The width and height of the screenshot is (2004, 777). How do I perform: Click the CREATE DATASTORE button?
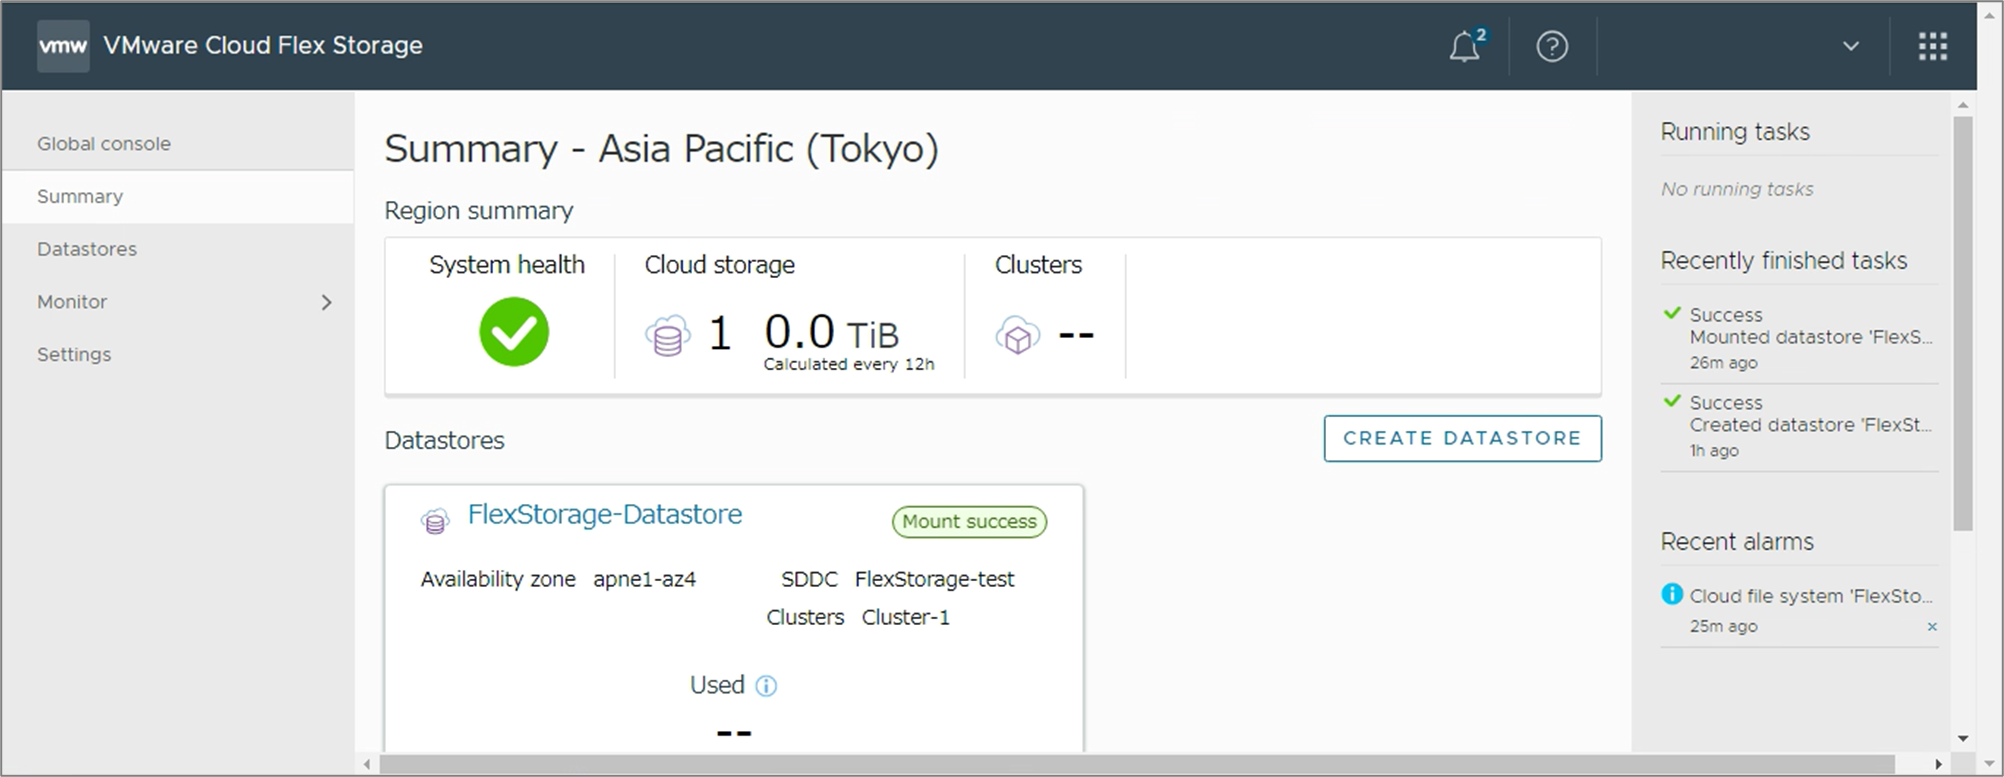[x=1462, y=438]
